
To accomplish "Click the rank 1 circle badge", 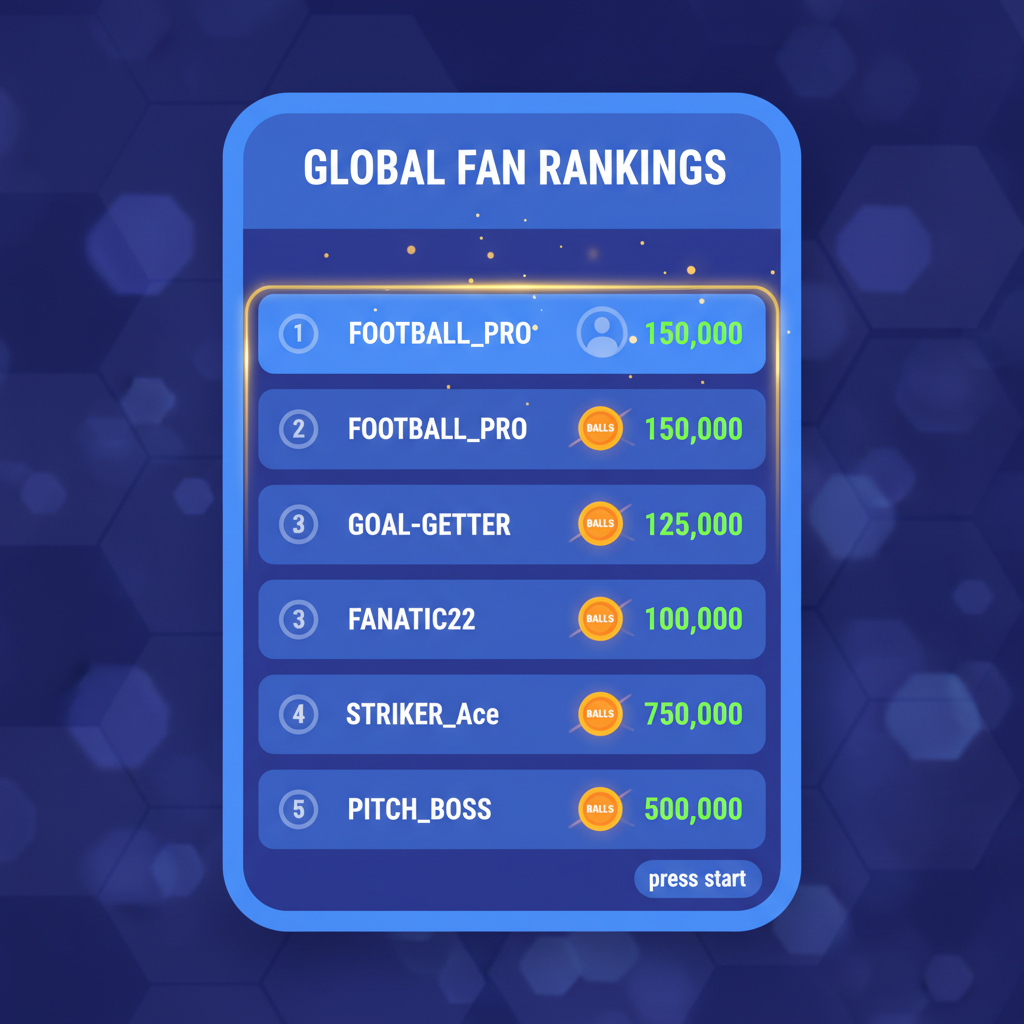I will coord(297,333).
